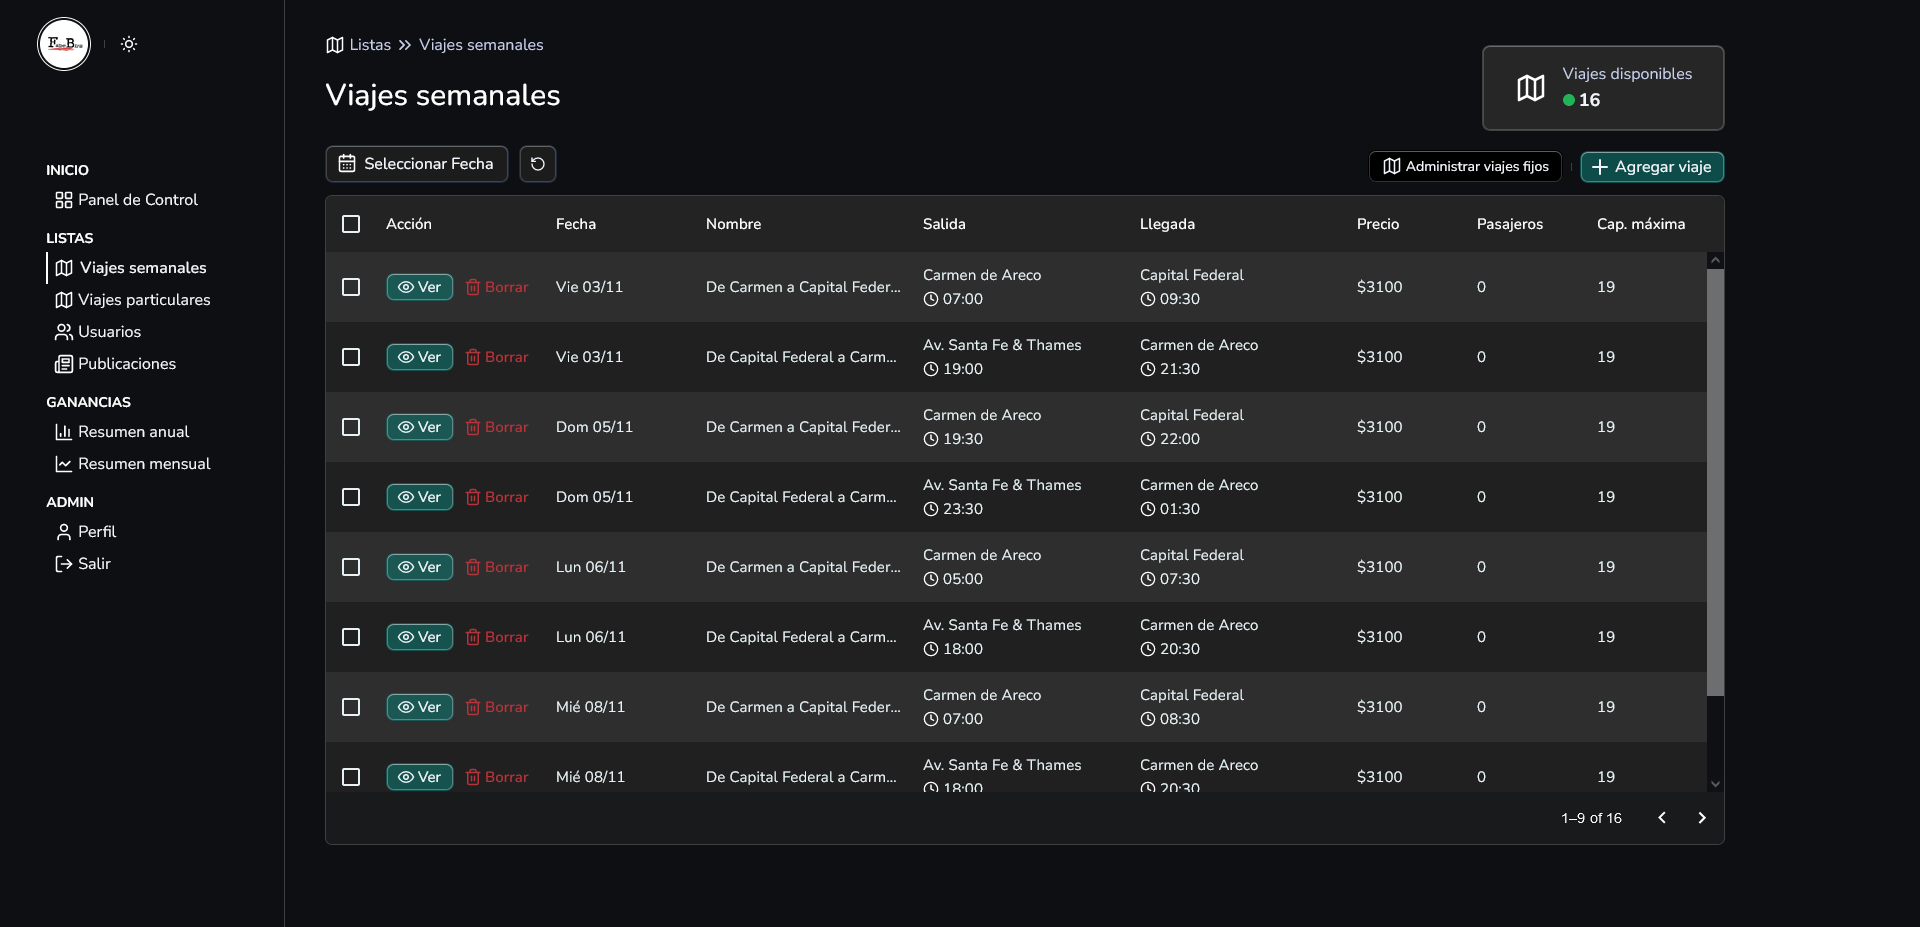Open Publicaciones in sidebar
Screen dimensions: 1920x927
point(116,364)
